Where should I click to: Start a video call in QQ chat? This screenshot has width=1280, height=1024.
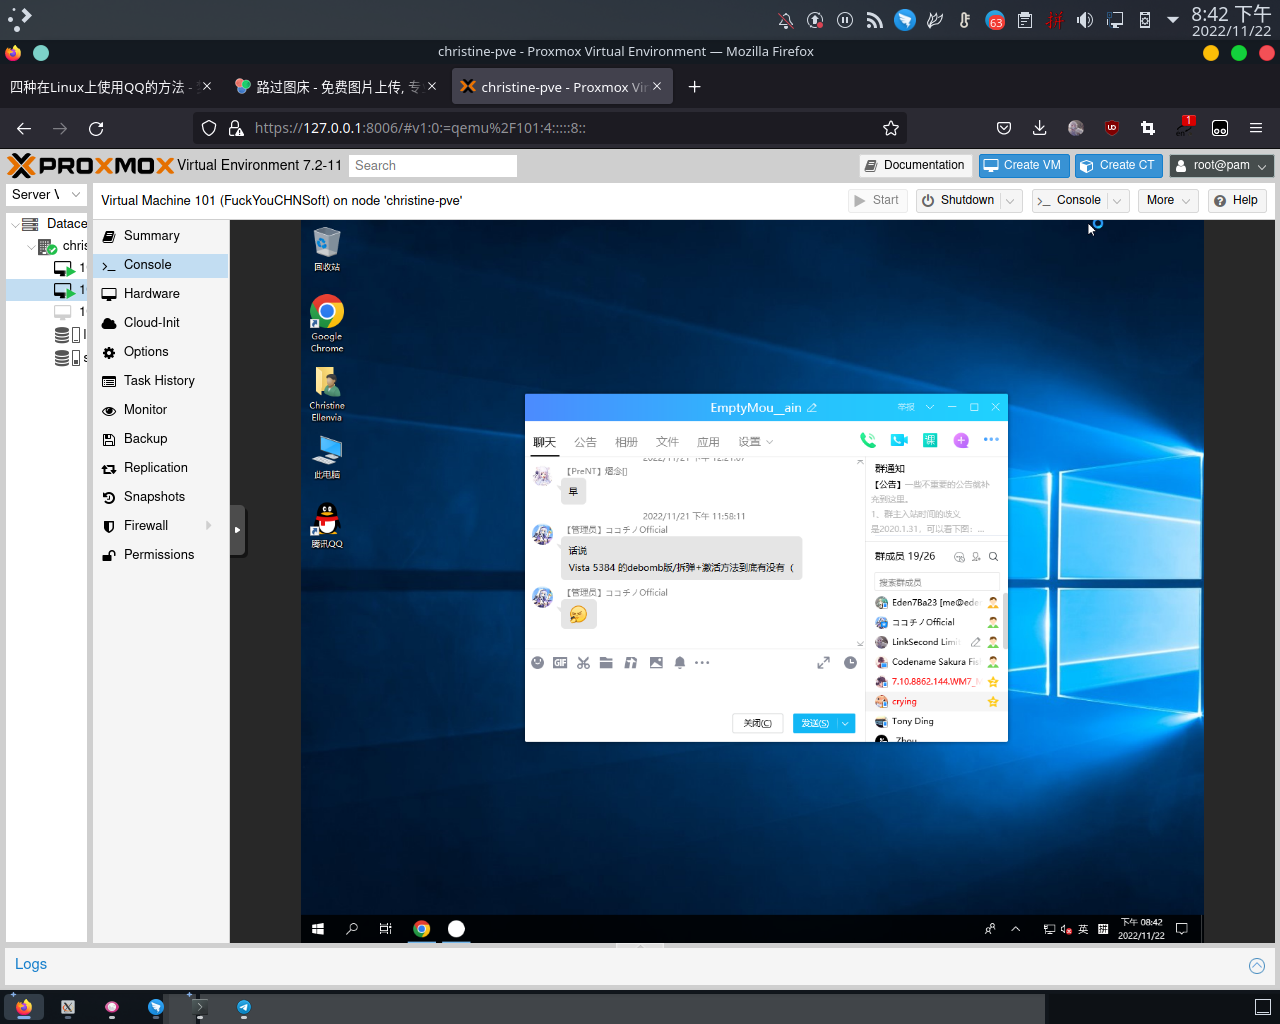[x=899, y=440]
